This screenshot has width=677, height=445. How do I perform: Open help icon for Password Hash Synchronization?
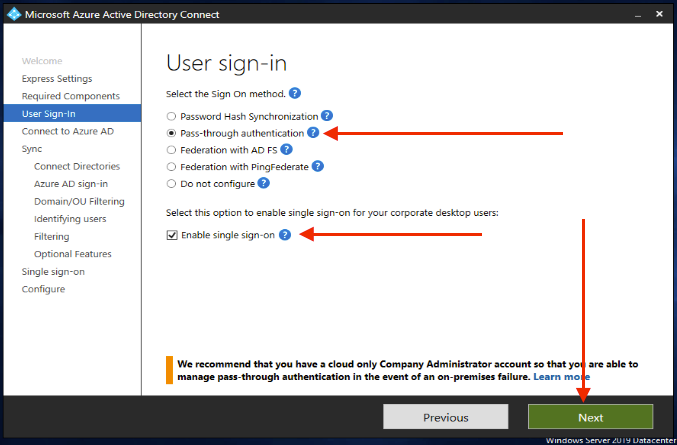[327, 116]
